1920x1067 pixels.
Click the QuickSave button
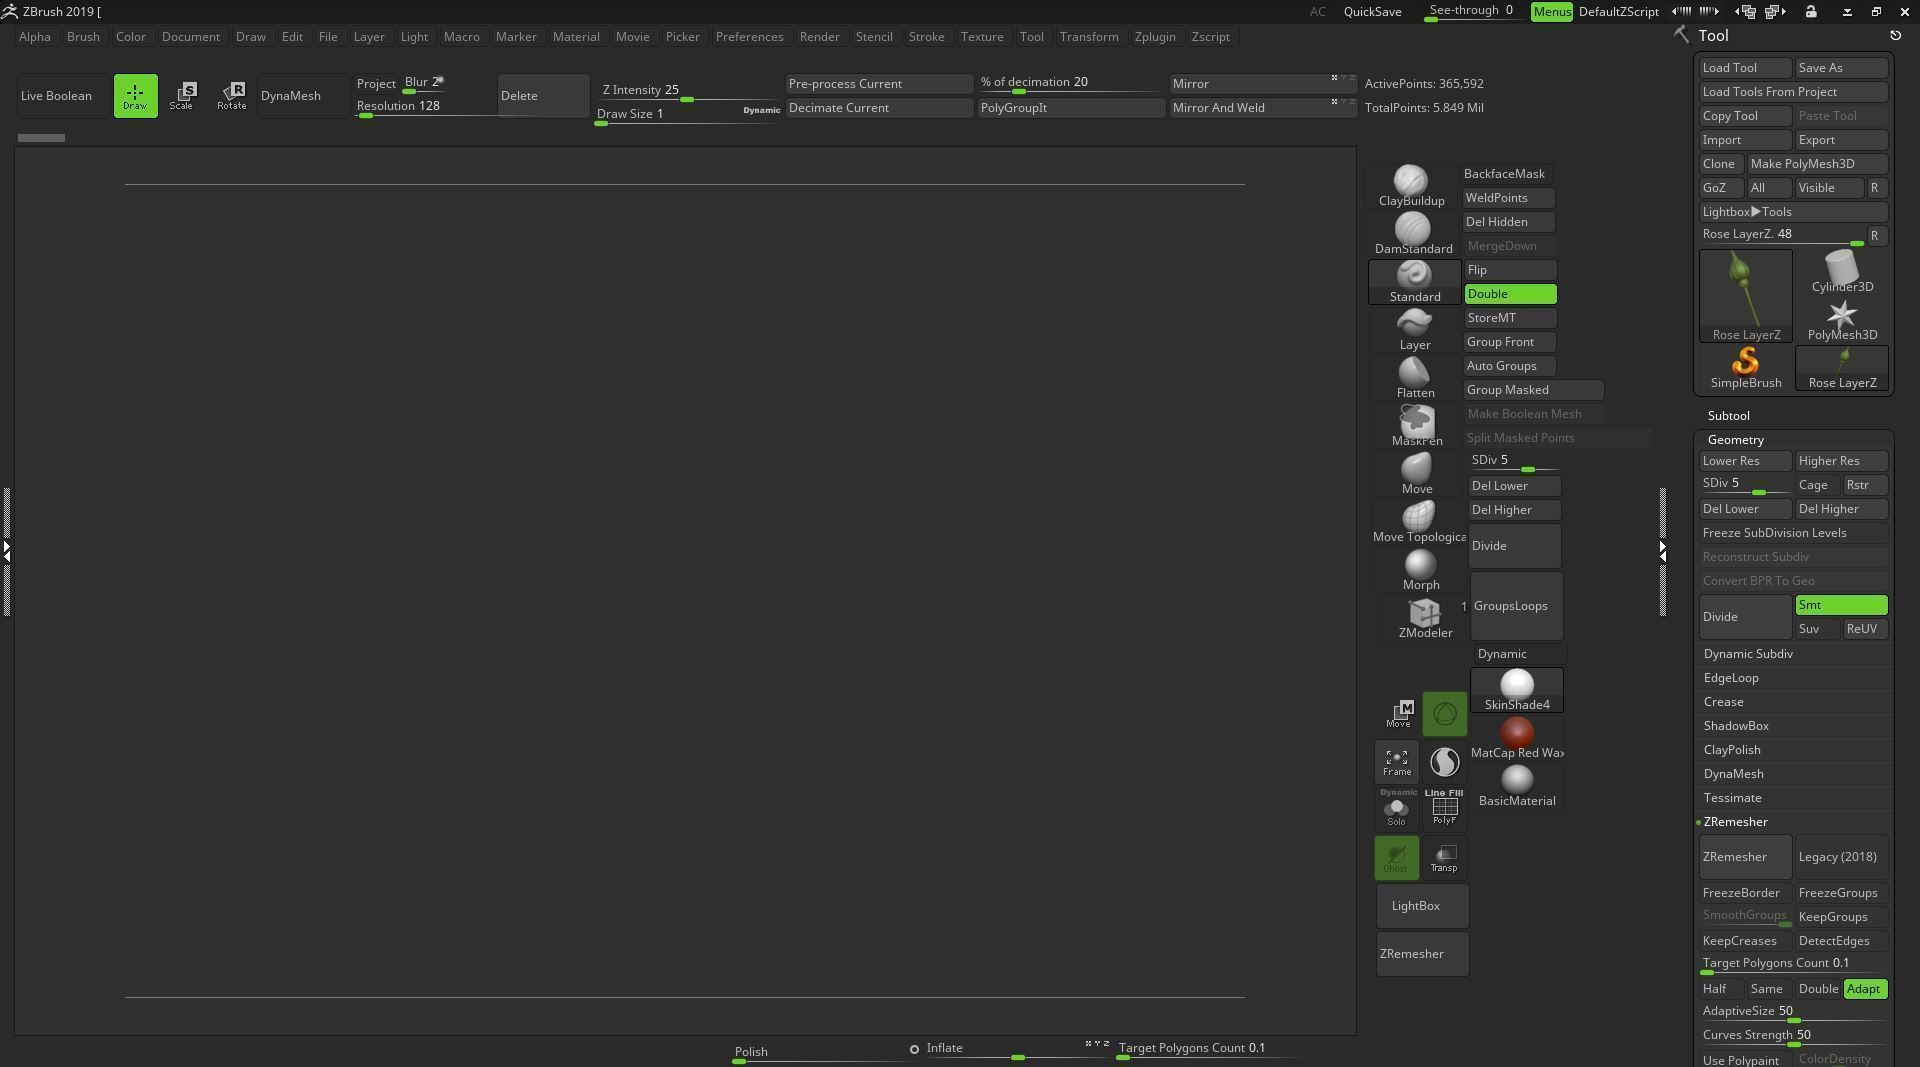[x=1372, y=12]
